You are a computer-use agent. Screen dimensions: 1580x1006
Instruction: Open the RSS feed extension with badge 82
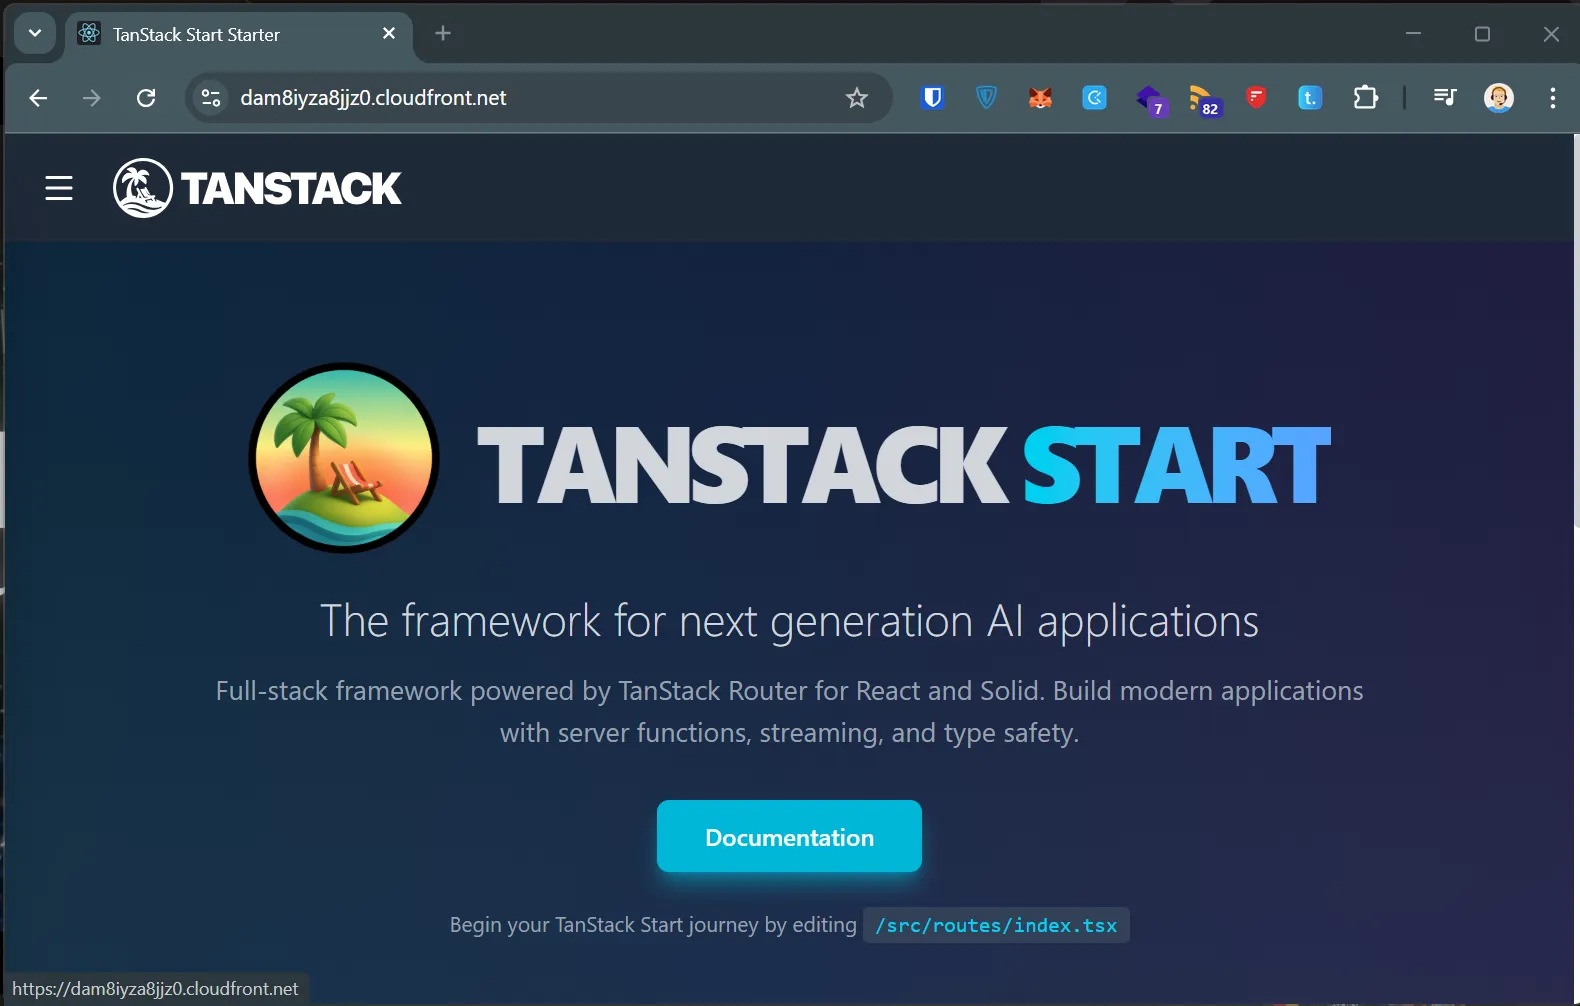tap(1205, 100)
